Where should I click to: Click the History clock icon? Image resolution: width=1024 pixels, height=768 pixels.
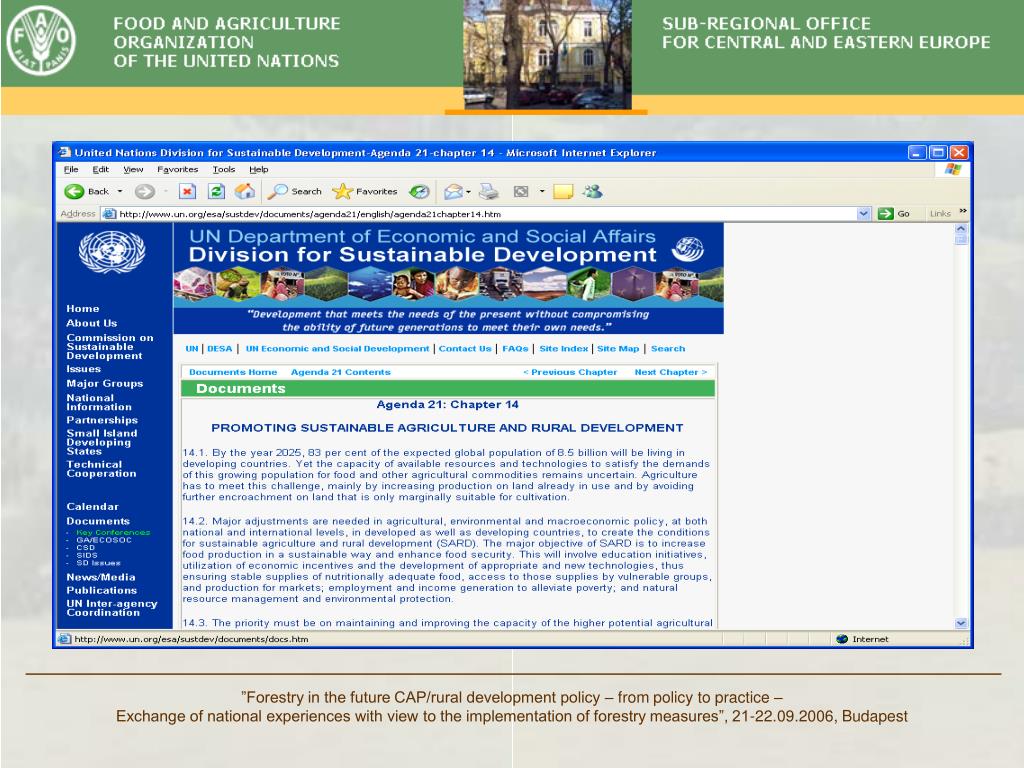pos(419,191)
